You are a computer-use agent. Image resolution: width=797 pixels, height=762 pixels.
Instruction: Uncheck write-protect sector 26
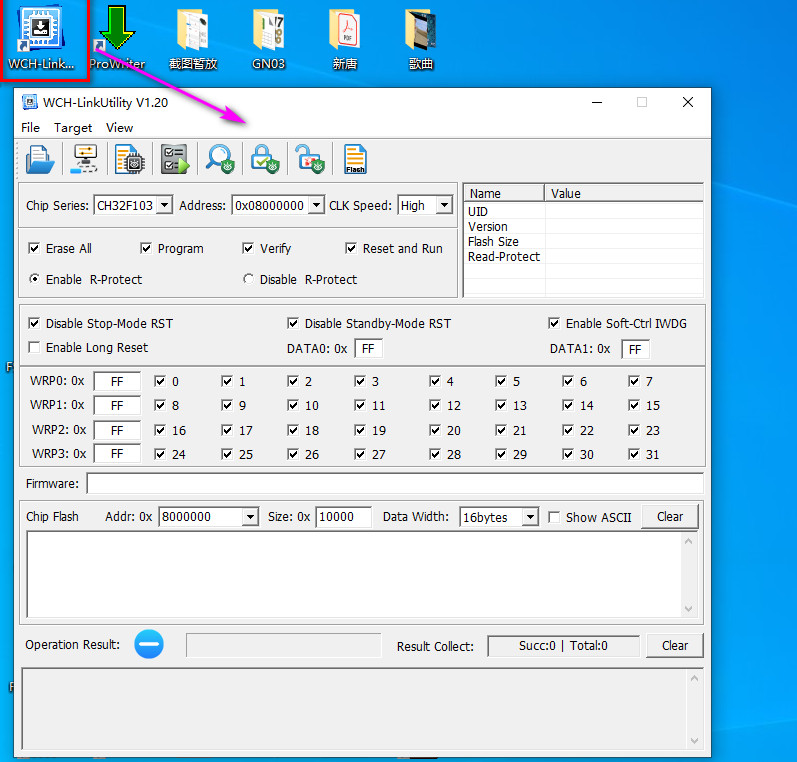coord(293,454)
